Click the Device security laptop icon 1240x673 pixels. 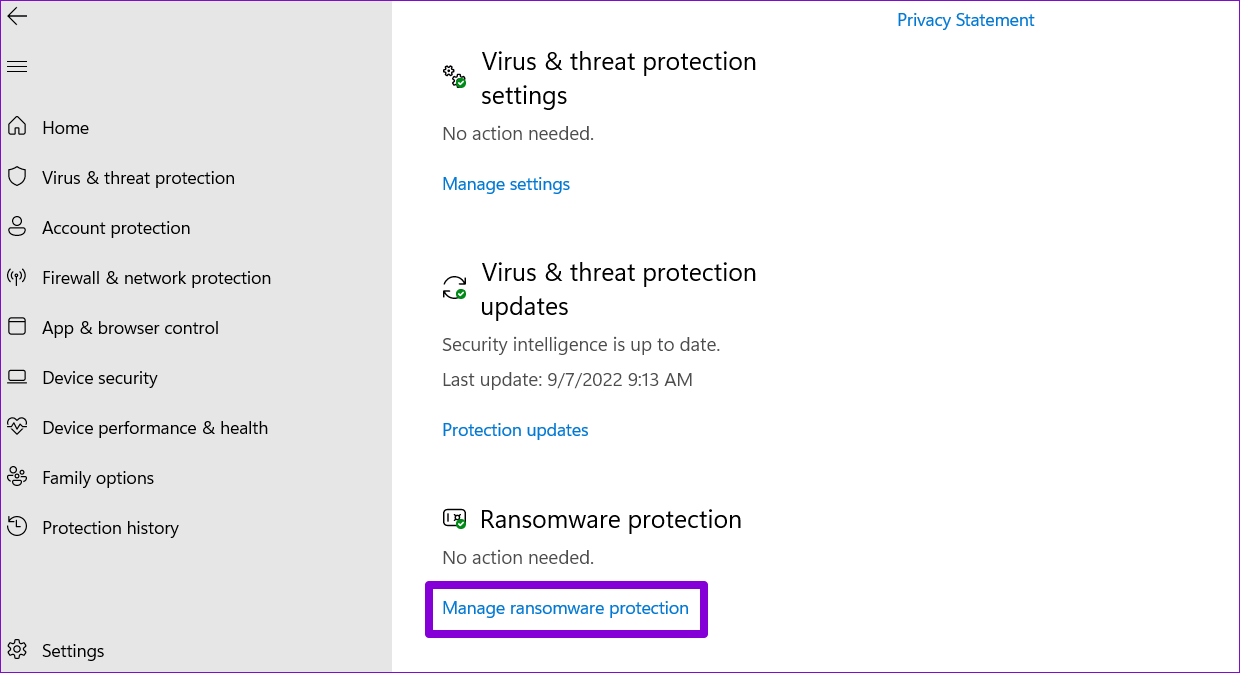click(17, 377)
